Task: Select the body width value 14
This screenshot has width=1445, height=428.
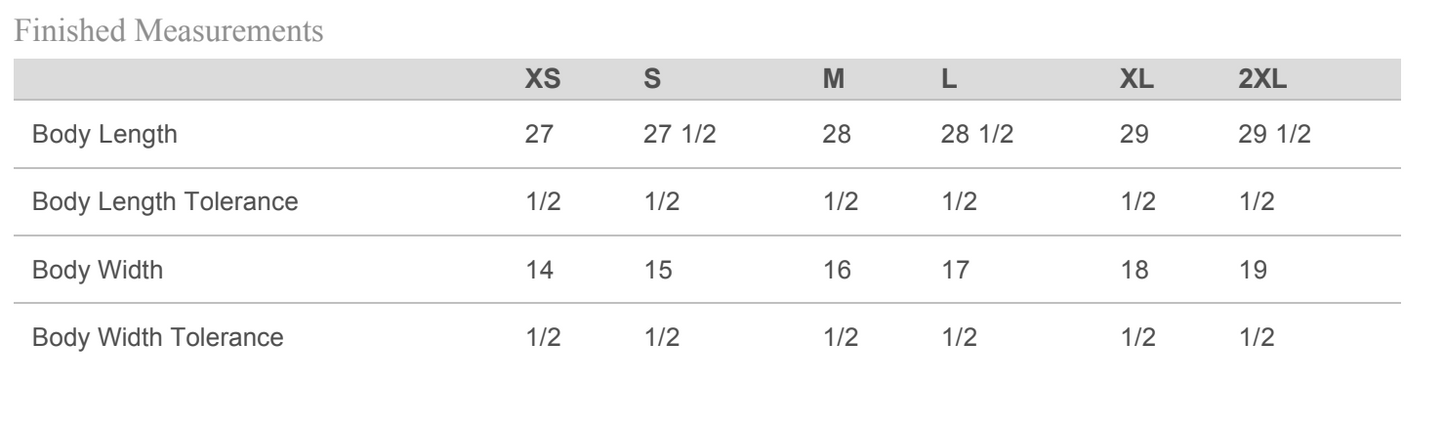Action: [x=539, y=270]
